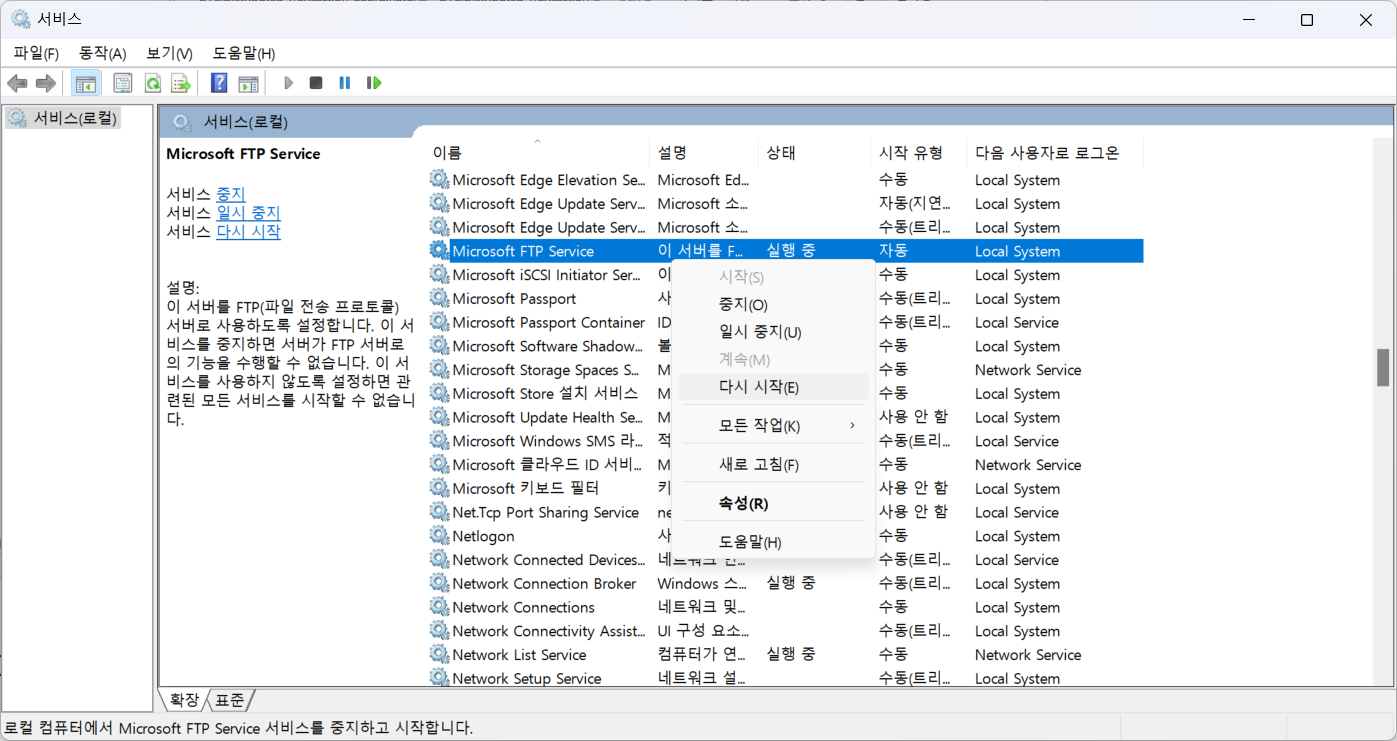The image size is (1397, 741).
Task: Sort by the 시작 유형 column header
Action: 918,153
